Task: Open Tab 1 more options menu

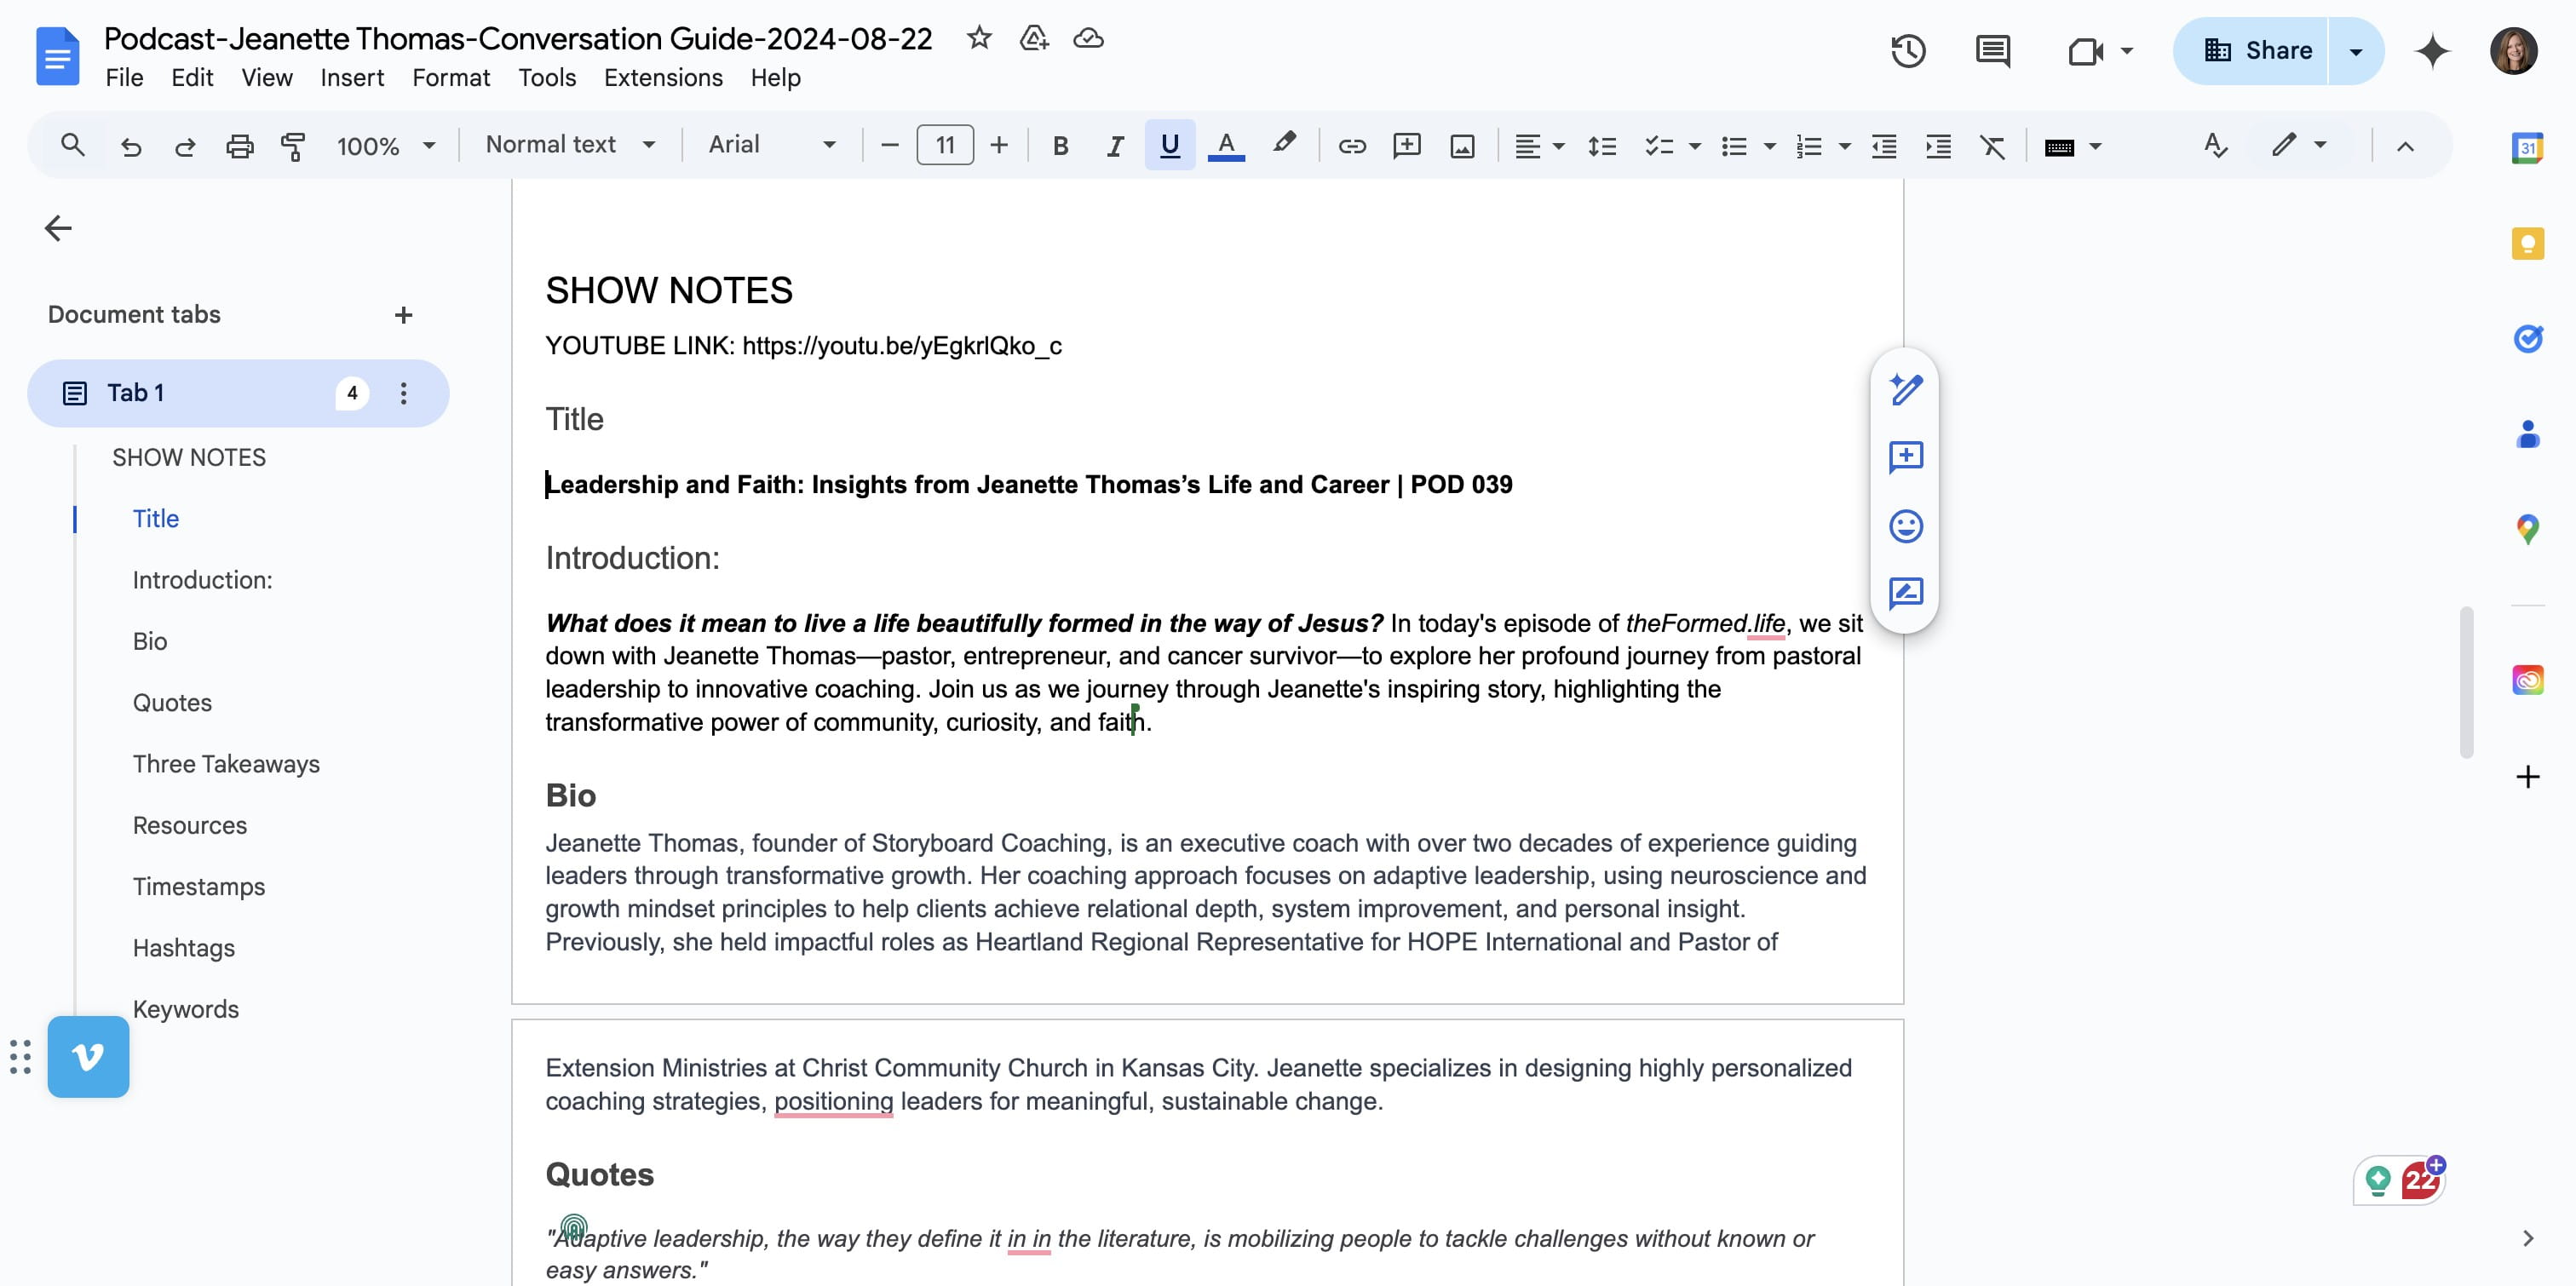Action: click(x=404, y=393)
